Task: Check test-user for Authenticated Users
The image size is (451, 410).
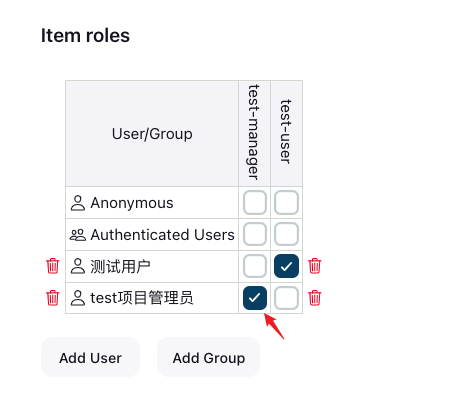Action: 286,234
